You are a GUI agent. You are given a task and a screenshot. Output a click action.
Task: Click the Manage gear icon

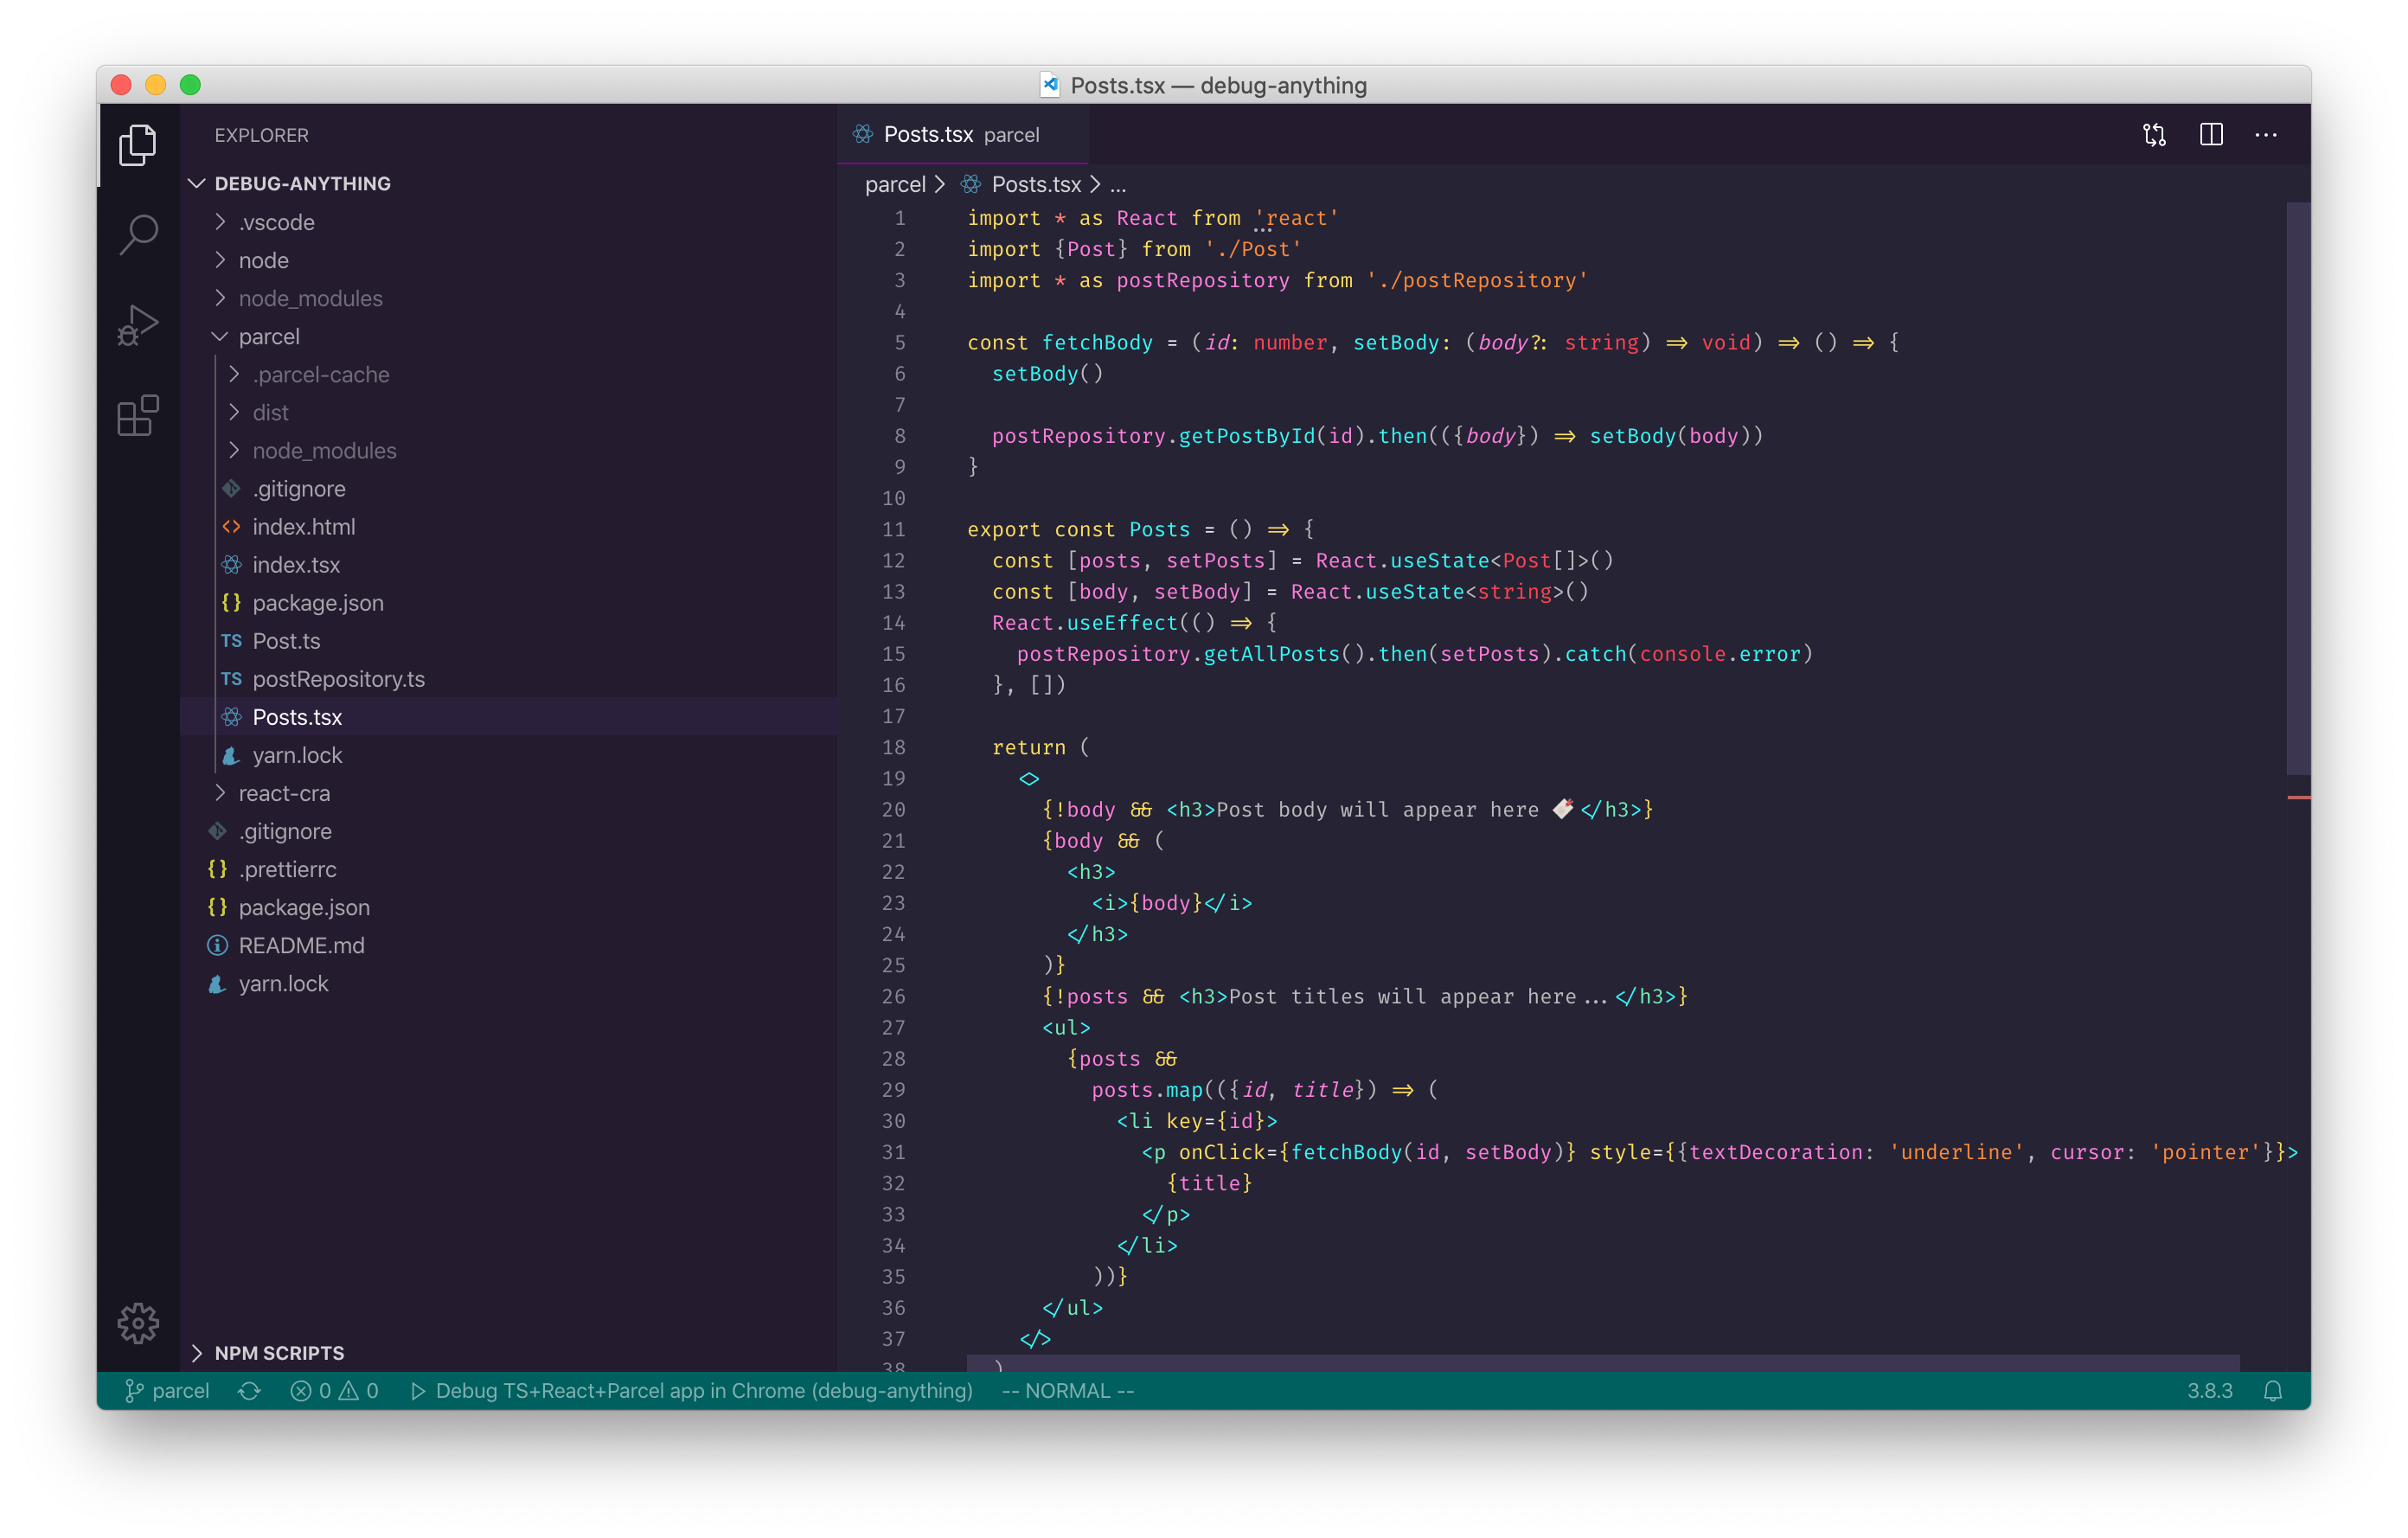(138, 1322)
